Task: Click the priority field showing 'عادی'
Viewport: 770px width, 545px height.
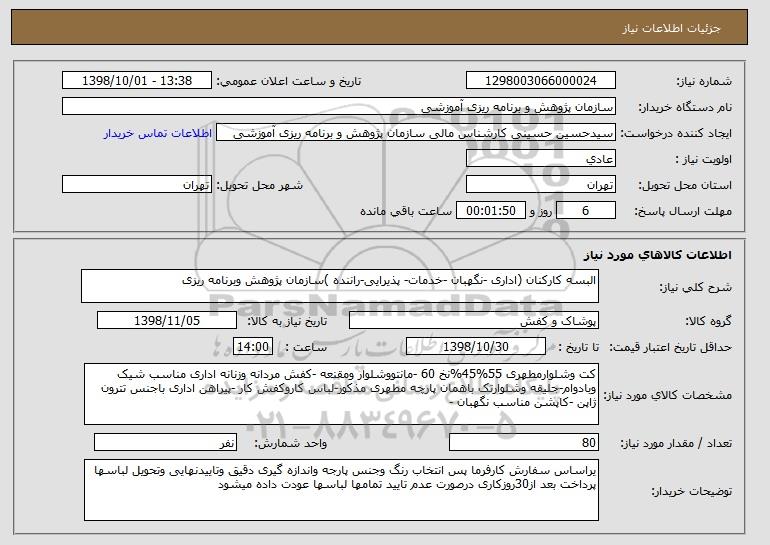Action: 541,159
